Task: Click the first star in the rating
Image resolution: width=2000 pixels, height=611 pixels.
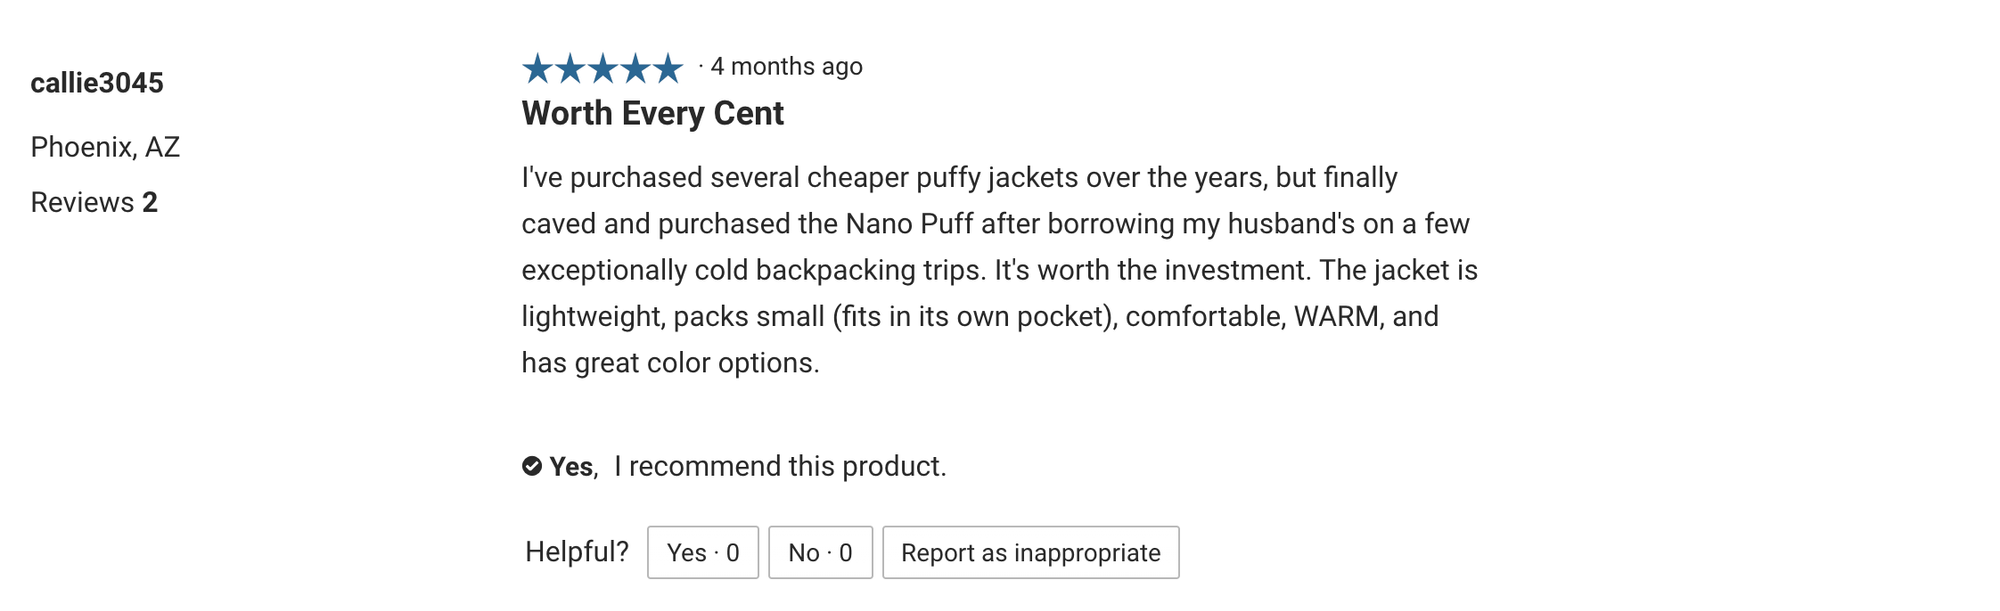Action: 535,67
